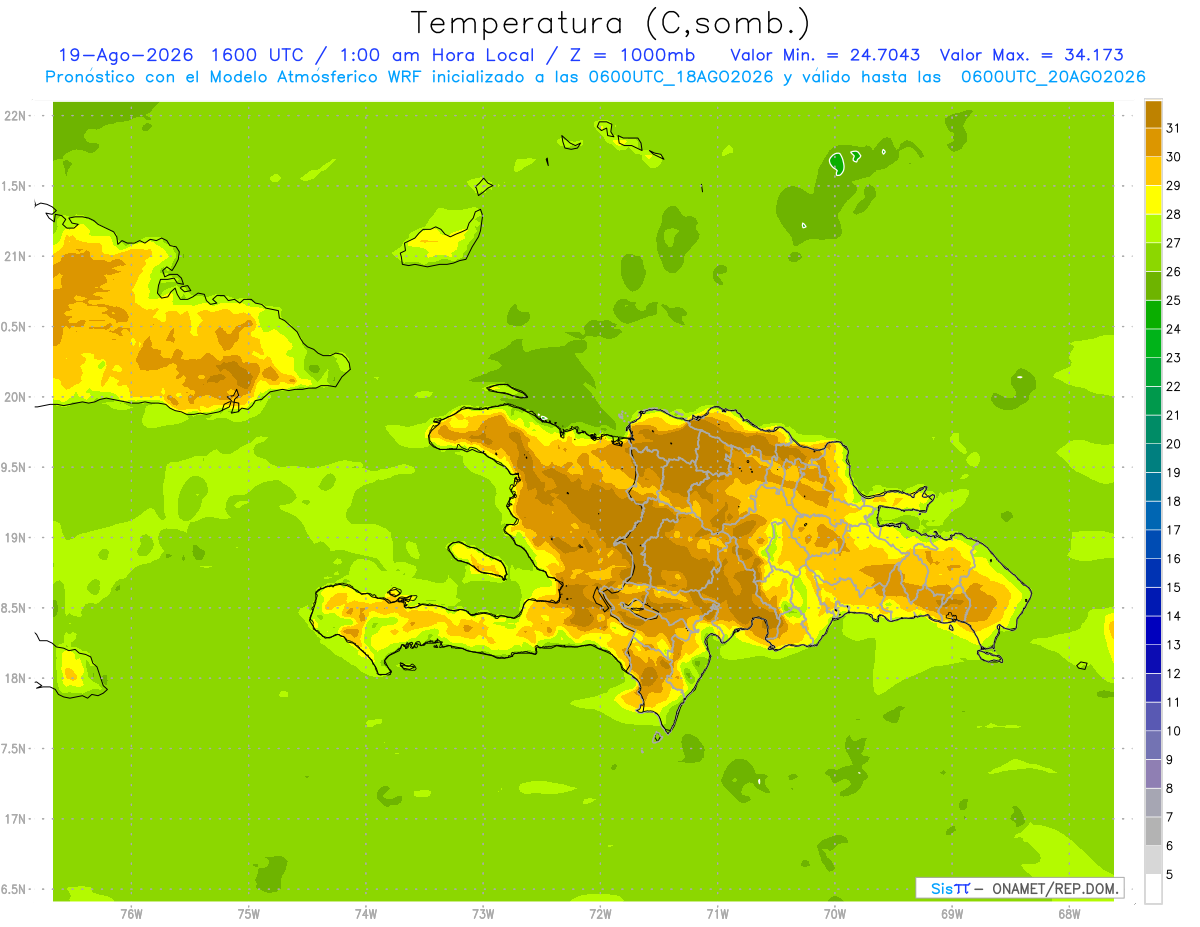This screenshot has width=1200, height=927.
Task: Click the "69W" longitude axis label
Action: (x=952, y=913)
